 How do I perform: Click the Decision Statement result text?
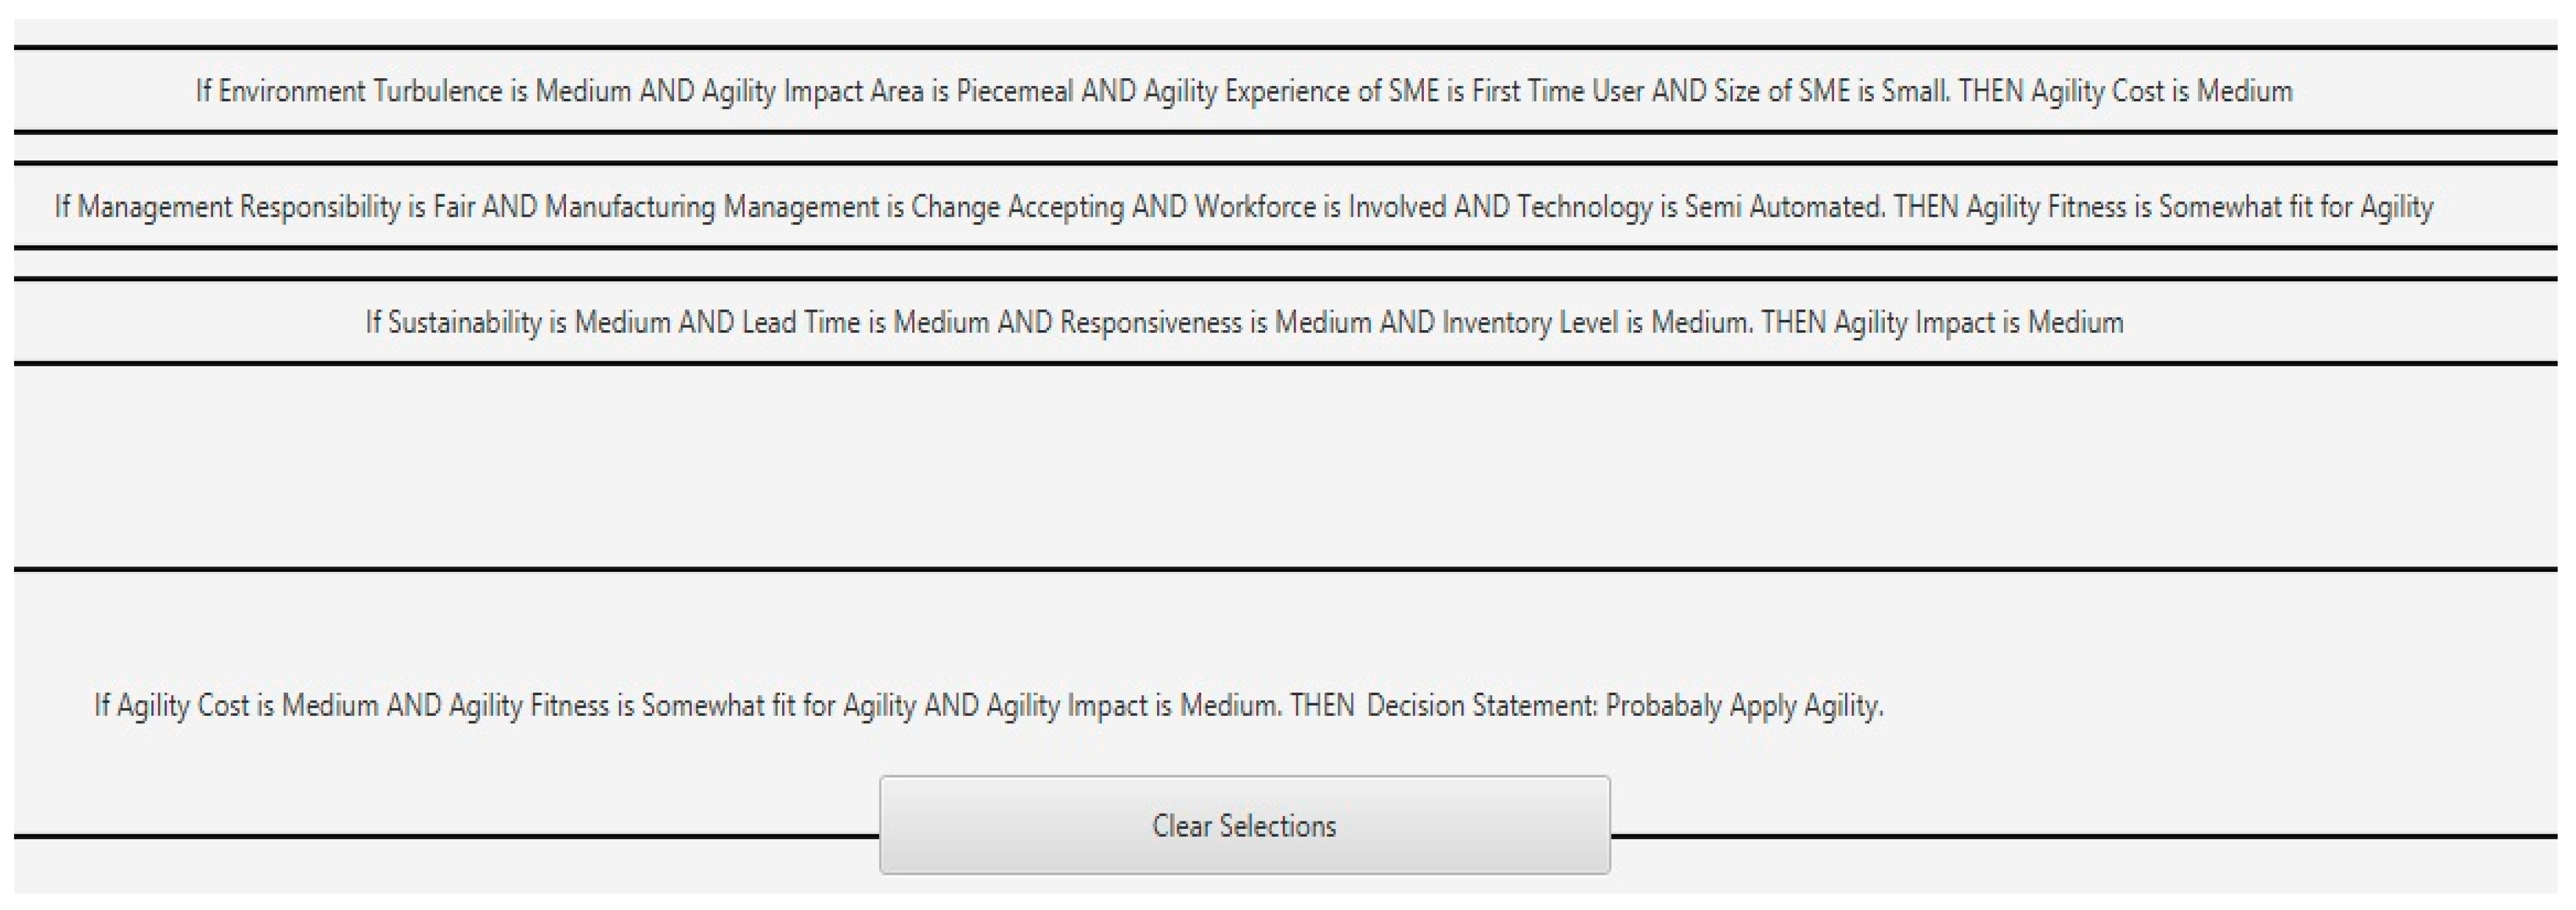click(x=988, y=705)
